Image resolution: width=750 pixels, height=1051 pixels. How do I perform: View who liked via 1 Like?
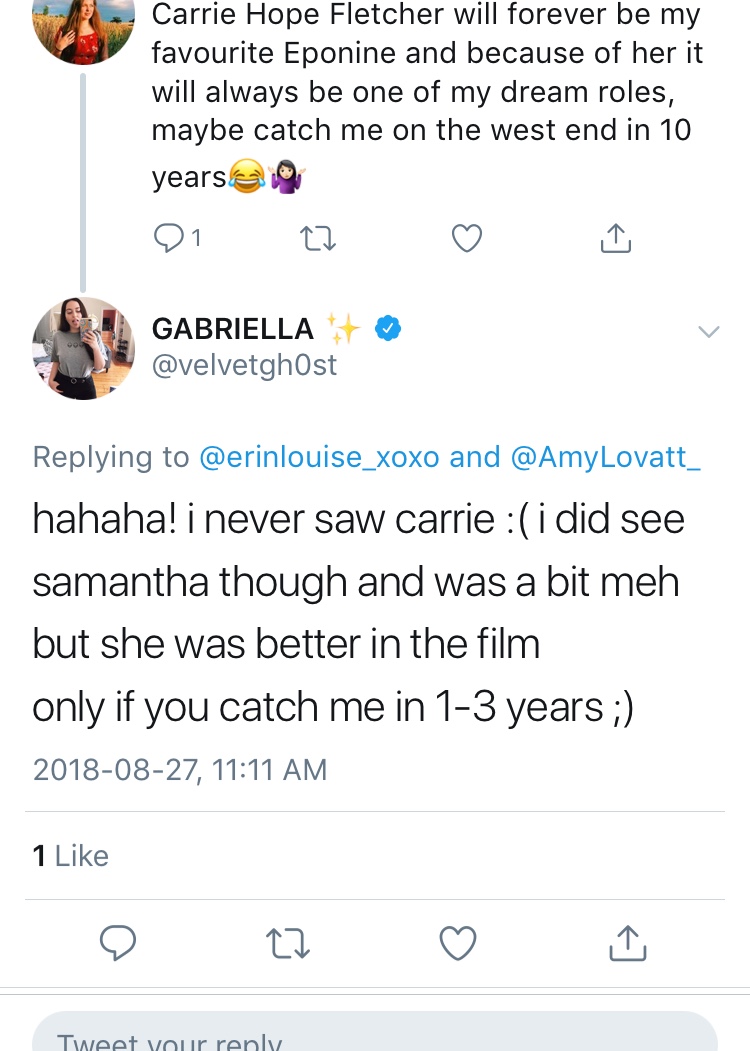click(x=71, y=856)
